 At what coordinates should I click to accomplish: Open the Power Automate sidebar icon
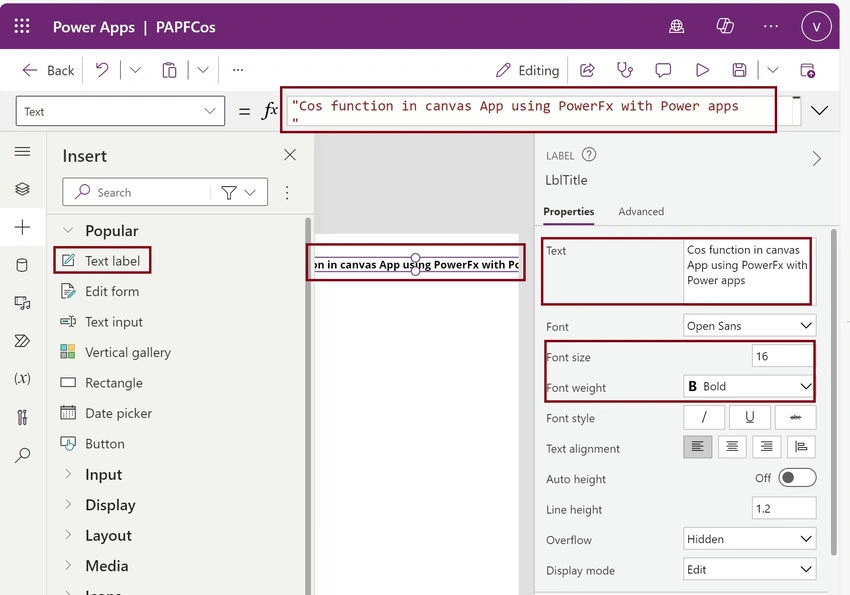click(22, 341)
